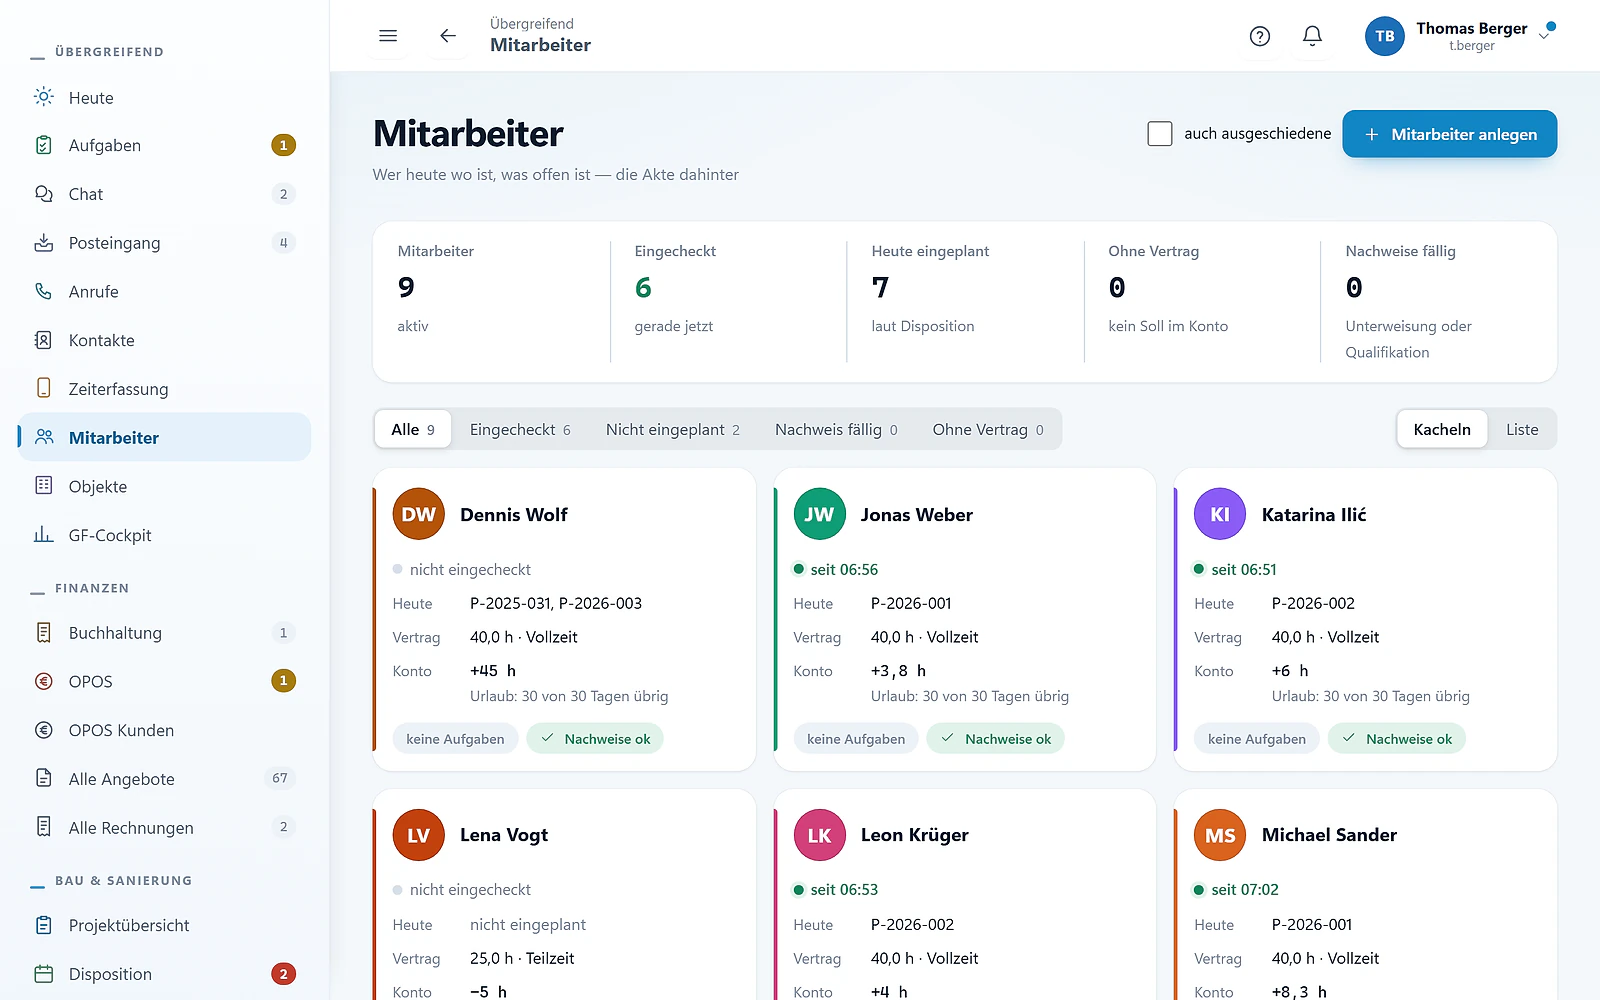Image resolution: width=1600 pixels, height=1000 pixels.
Task: Open Leon Krüger's LK avatar
Action: 819,835
